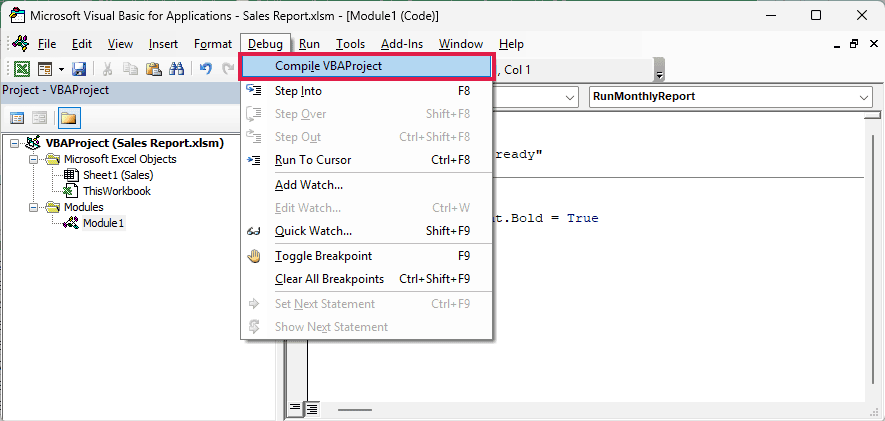The width and height of the screenshot is (885, 421).
Task: Collapse the Modules folder node
Action: point(33,207)
